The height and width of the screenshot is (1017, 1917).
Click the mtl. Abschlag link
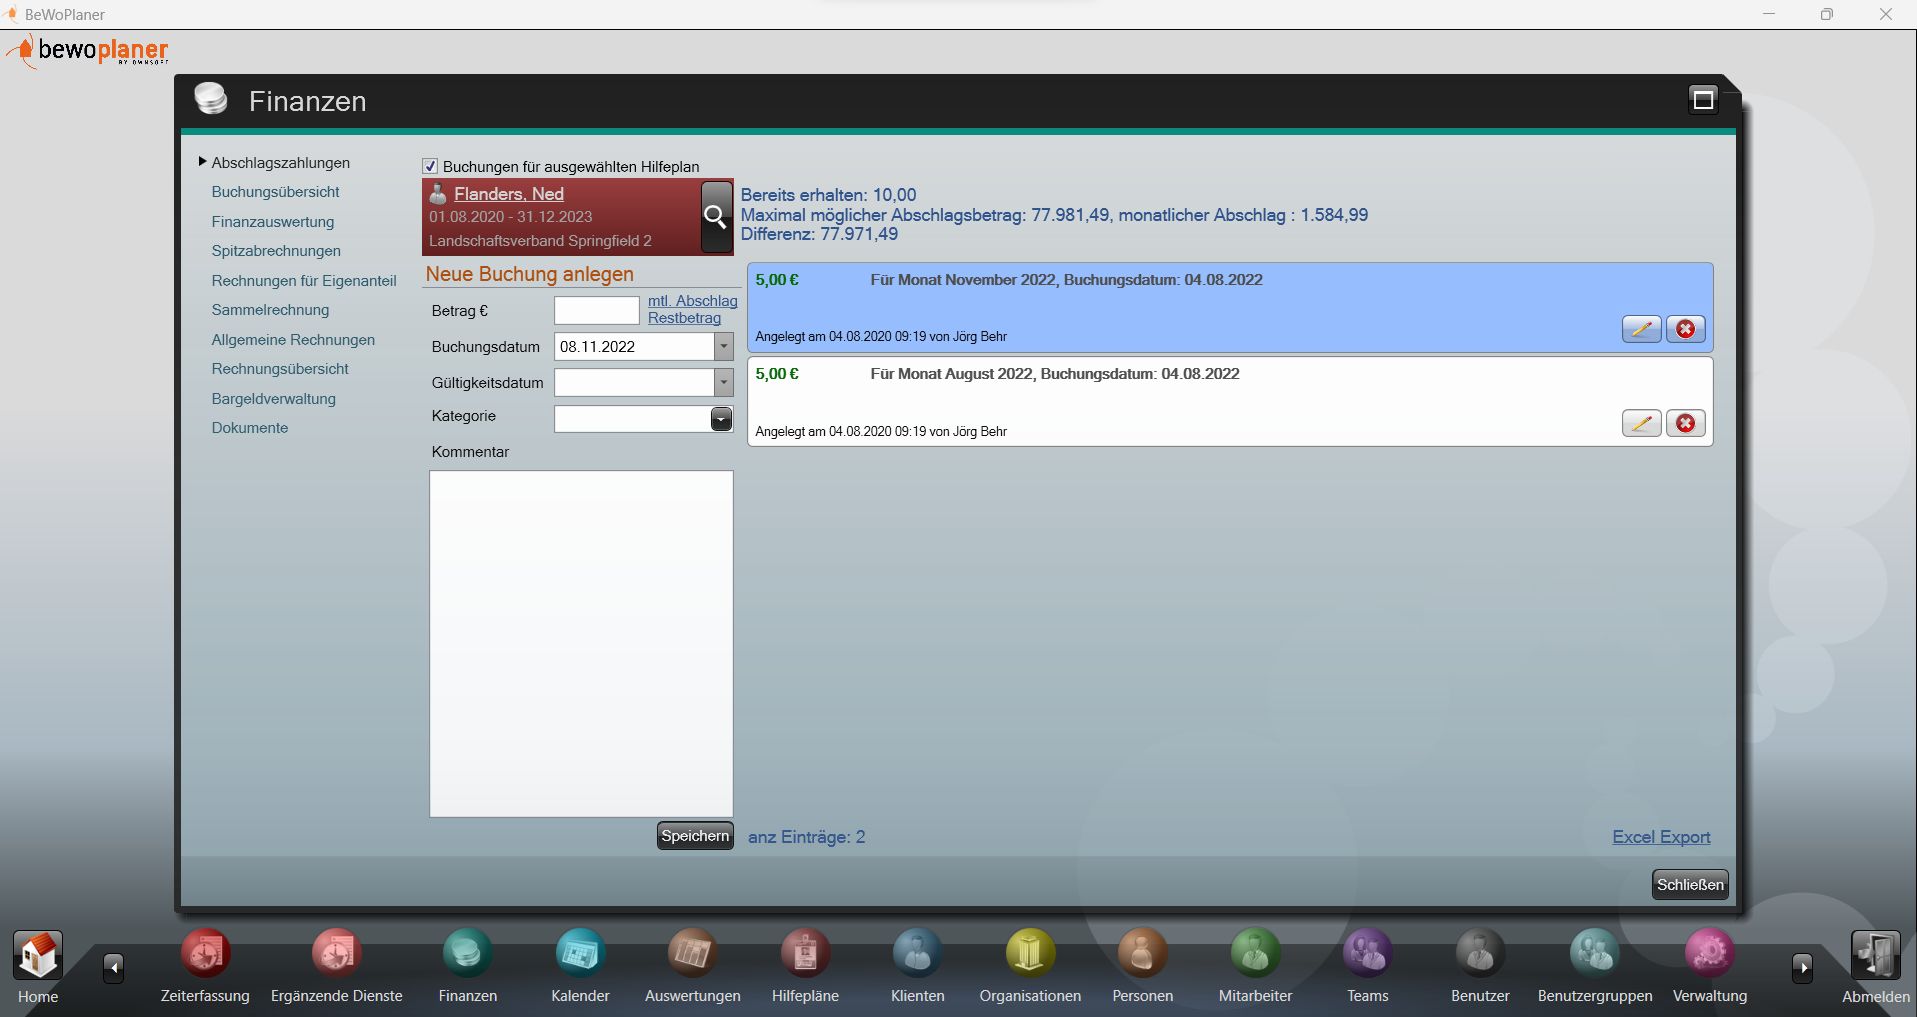pyautogui.click(x=692, y=301)
